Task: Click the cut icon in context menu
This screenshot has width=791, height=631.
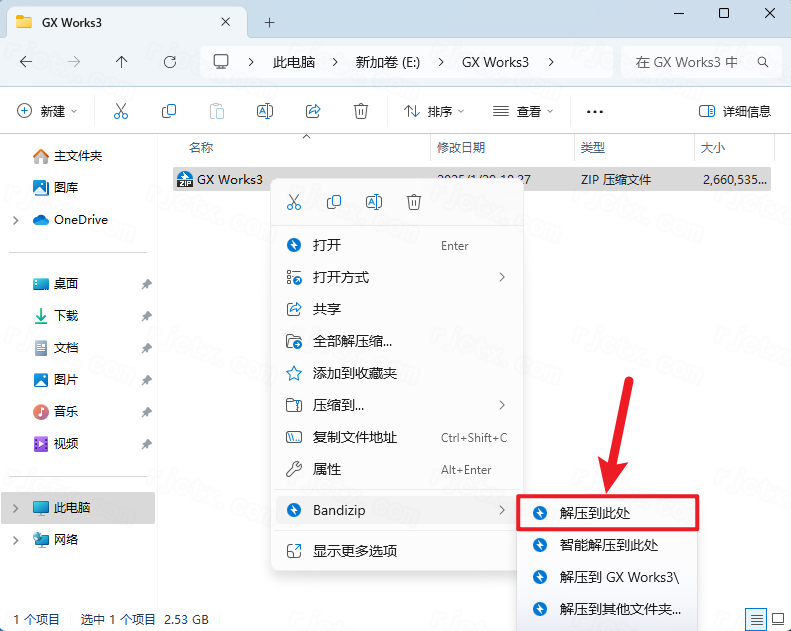Action: pyautogui.click(x=294, y=202)
